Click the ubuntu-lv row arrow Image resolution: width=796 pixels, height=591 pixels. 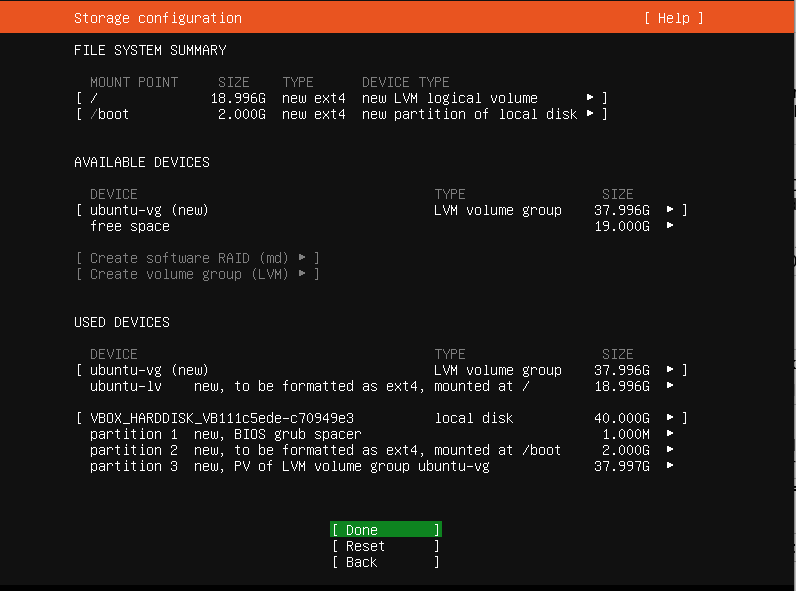[670, 386]
